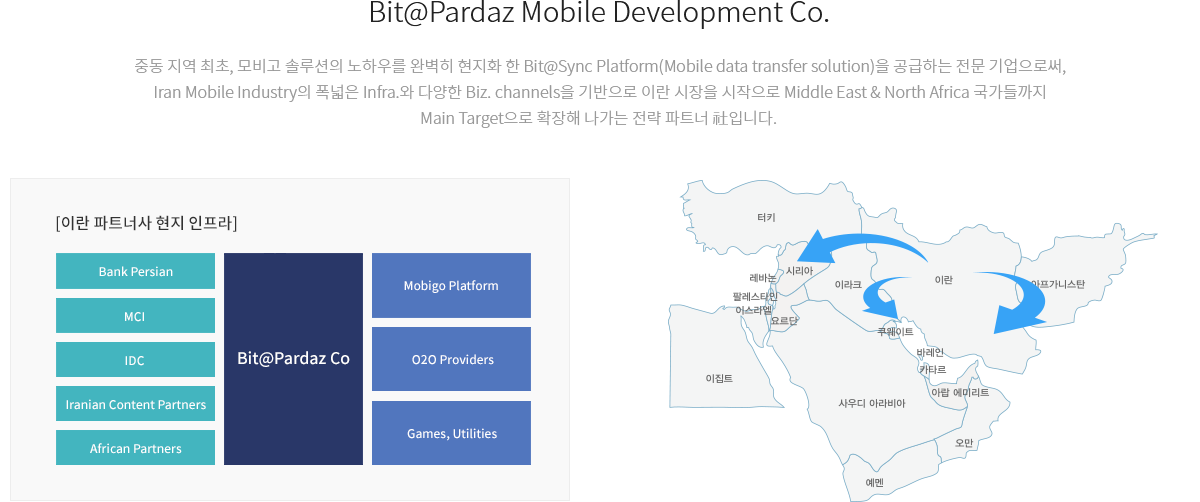Select the Games, Utilities box
The image size is (1200, 502).
point(451,433)
